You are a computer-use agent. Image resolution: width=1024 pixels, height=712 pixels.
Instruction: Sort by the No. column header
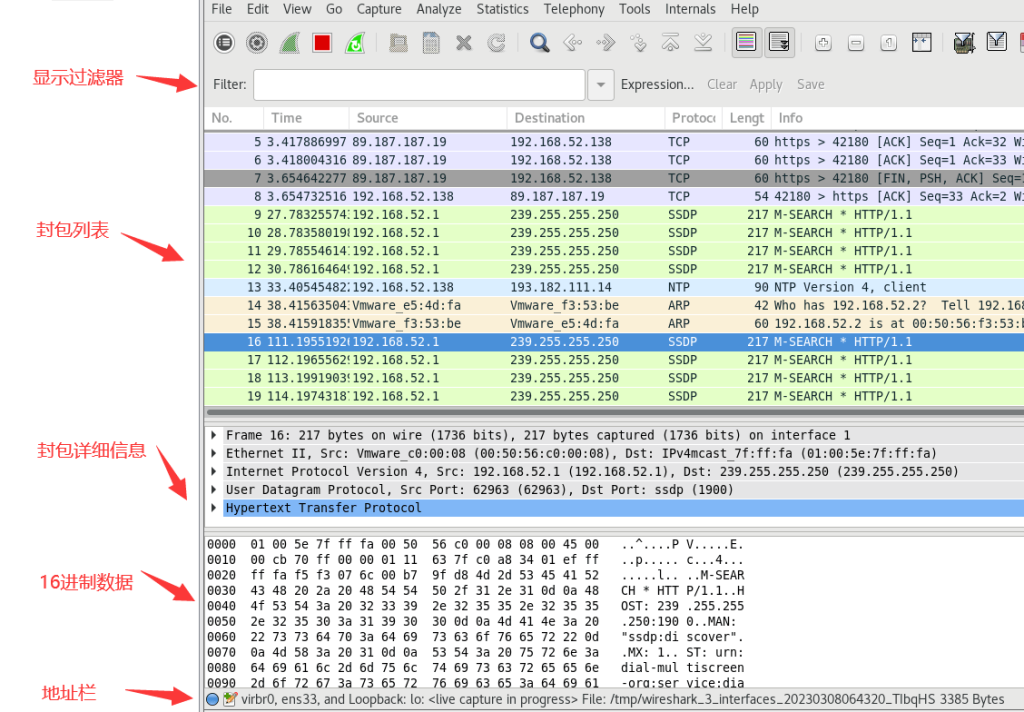click(234, 118)
